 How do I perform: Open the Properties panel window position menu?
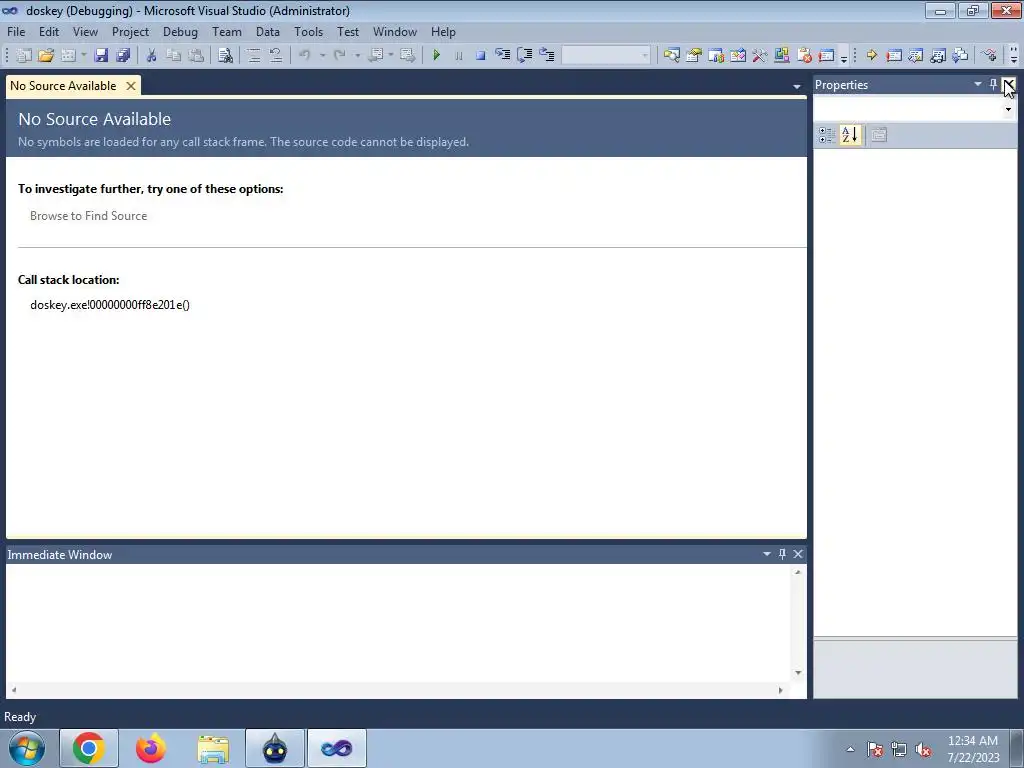[x=978, y=84]
